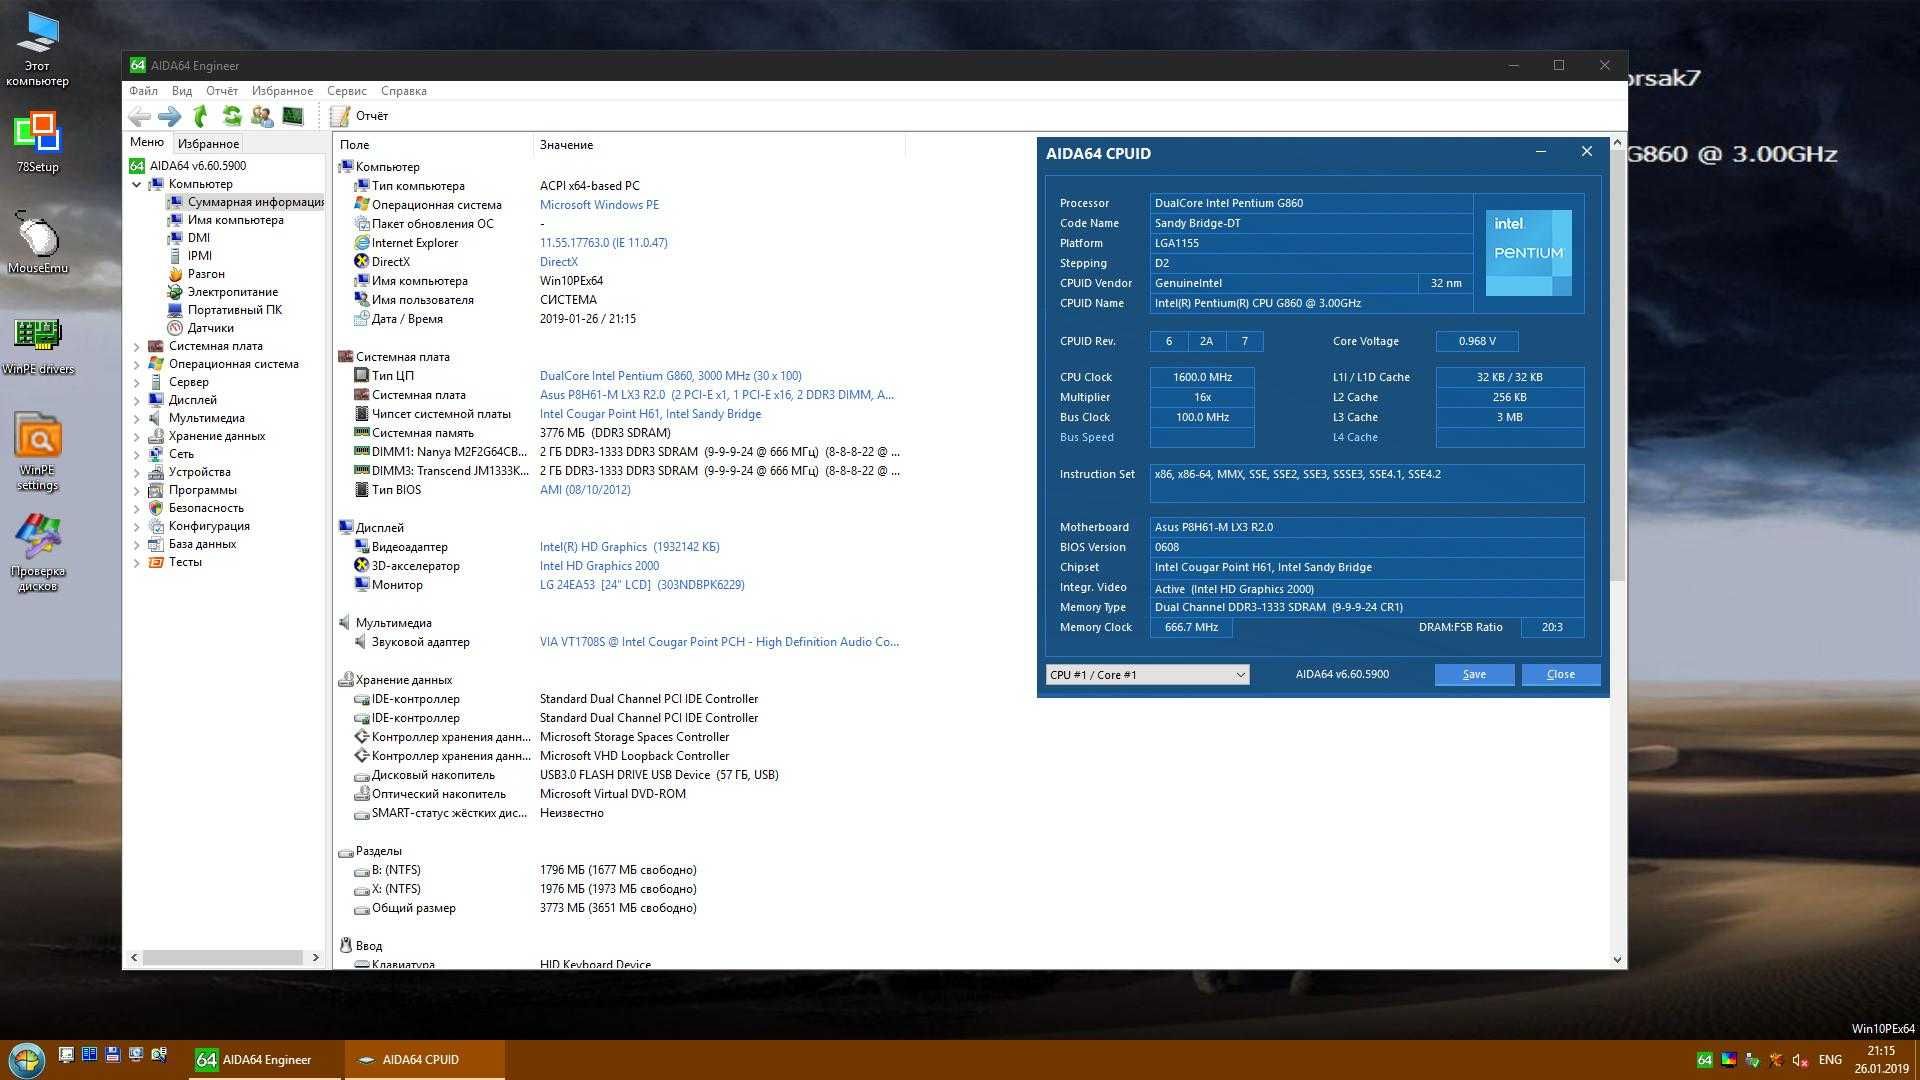The height and width of the screenshot is (1080, 1920).
Task: Open the DirectX value link
Action: coord(559,262)
